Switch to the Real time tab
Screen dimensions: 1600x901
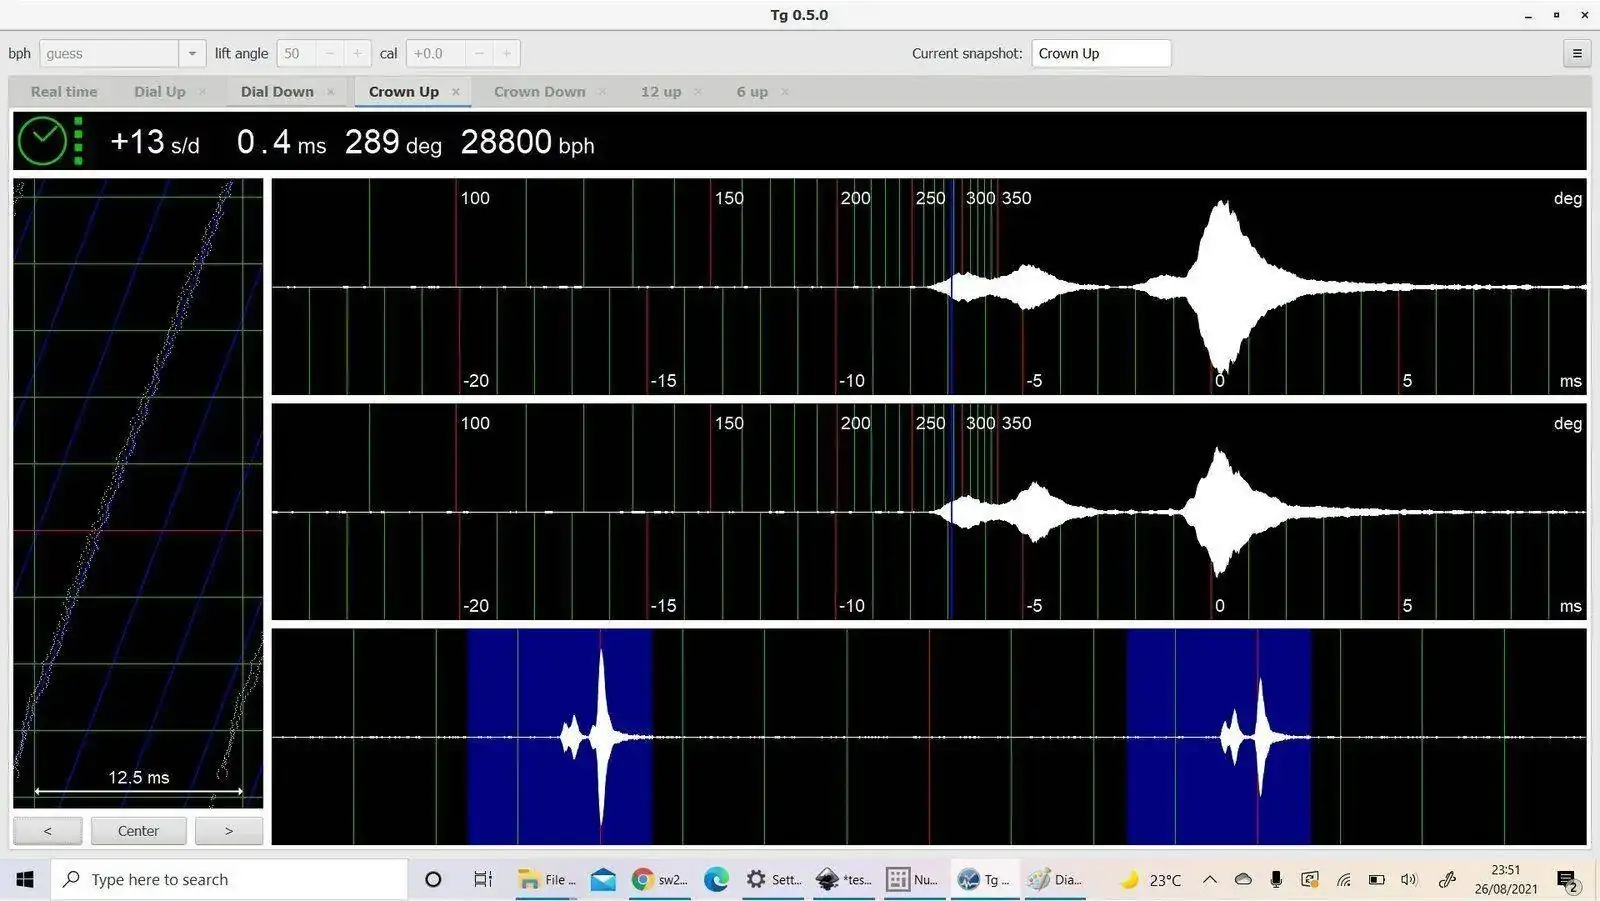(64, 92)
